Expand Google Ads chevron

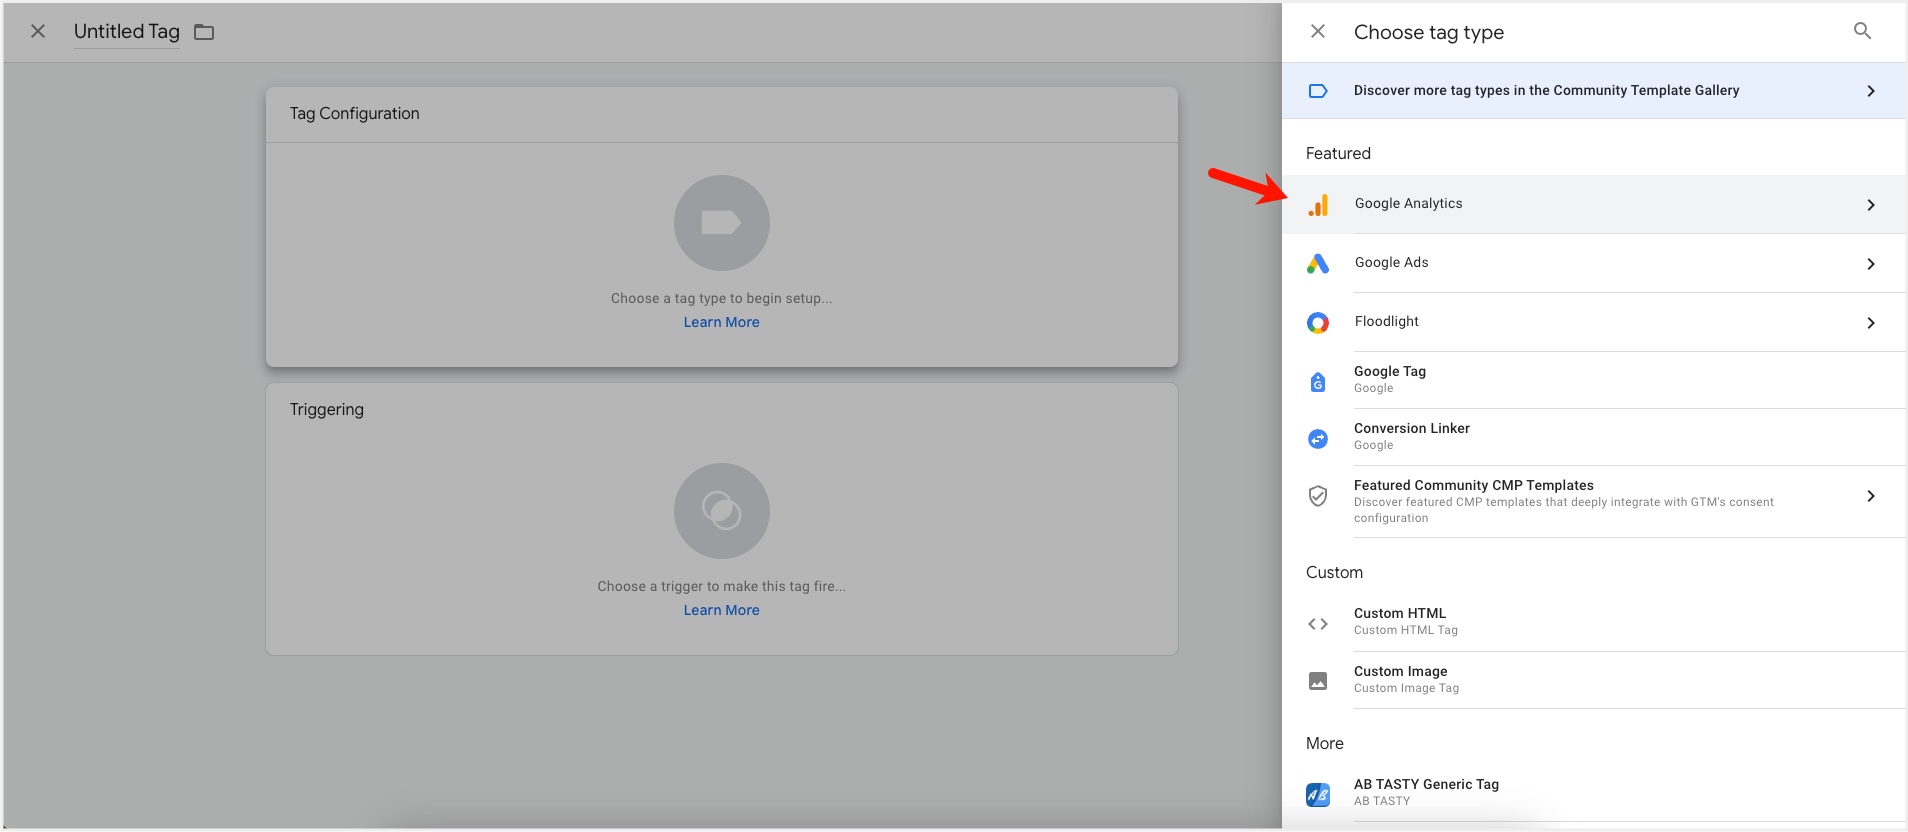click(x=1871, y=264)
